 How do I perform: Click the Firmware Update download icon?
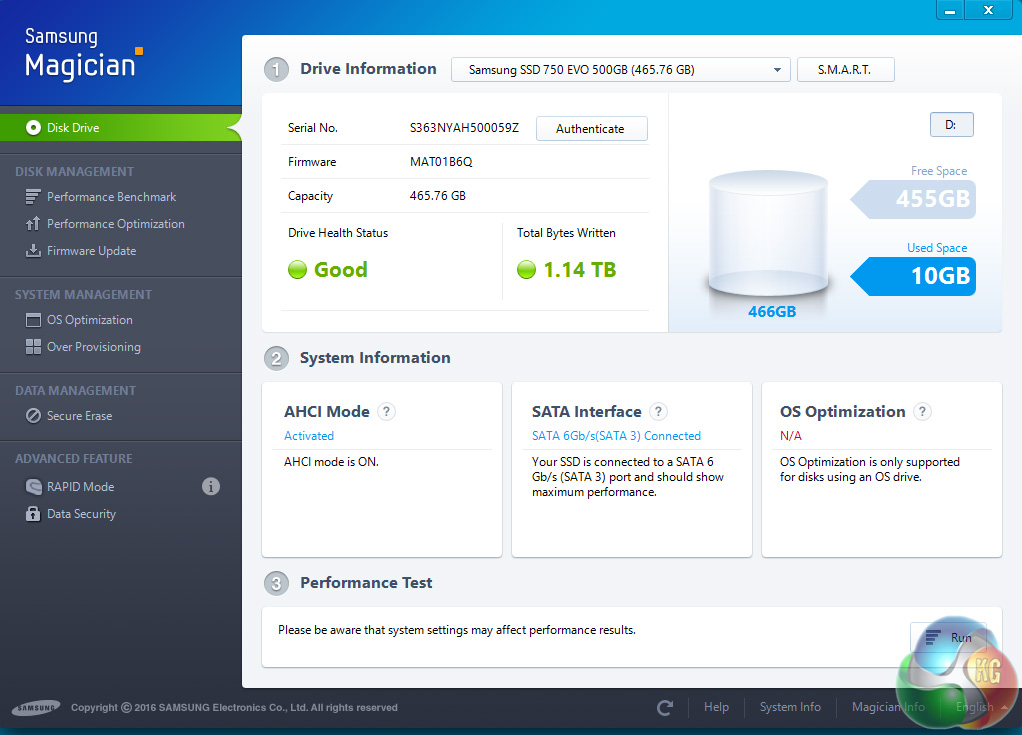tap(33, 251)
